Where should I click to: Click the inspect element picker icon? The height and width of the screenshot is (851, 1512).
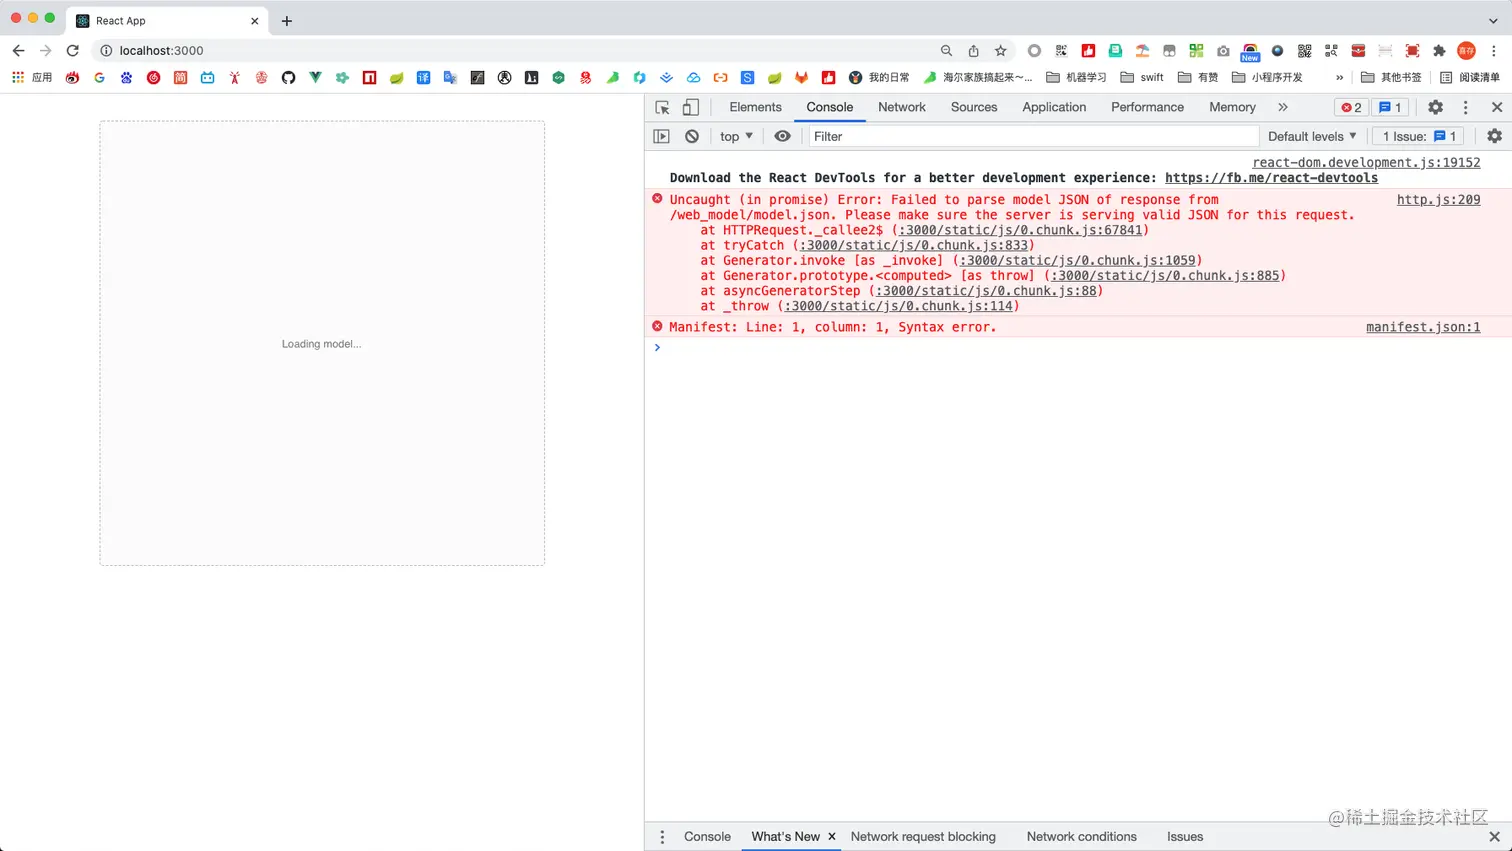(x=662, y=107)
